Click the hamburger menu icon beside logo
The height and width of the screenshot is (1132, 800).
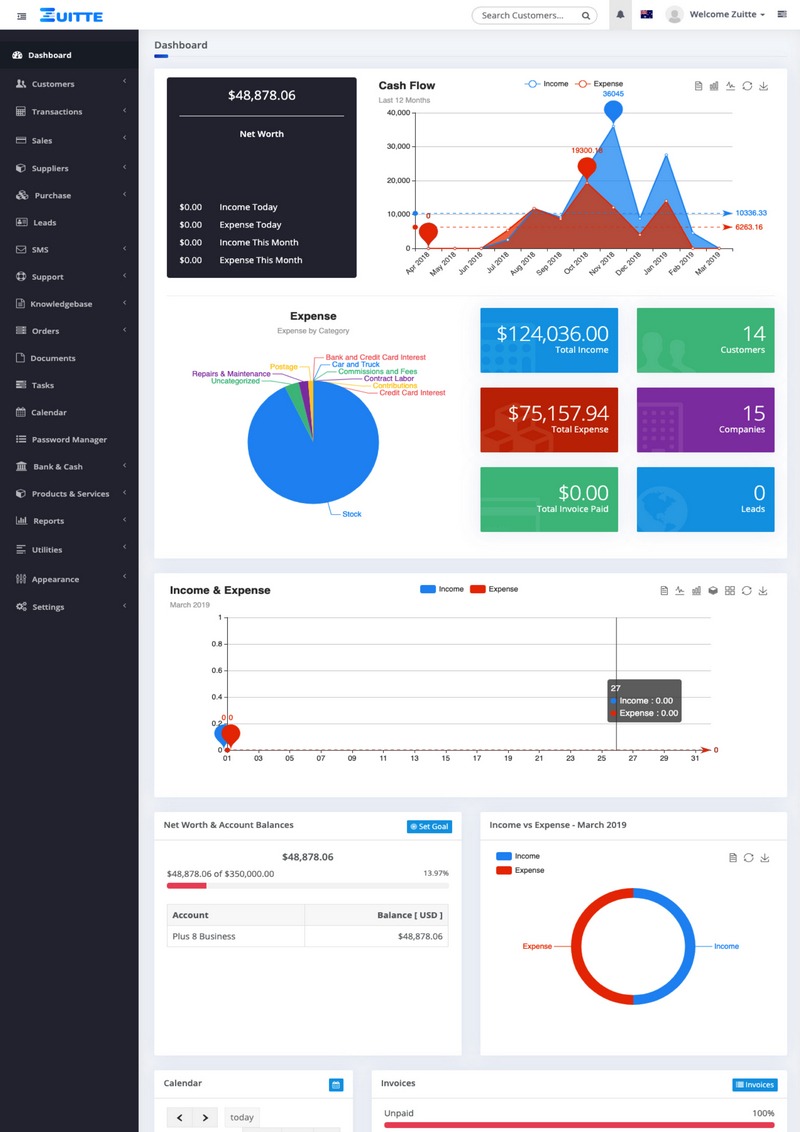[22, 16]
